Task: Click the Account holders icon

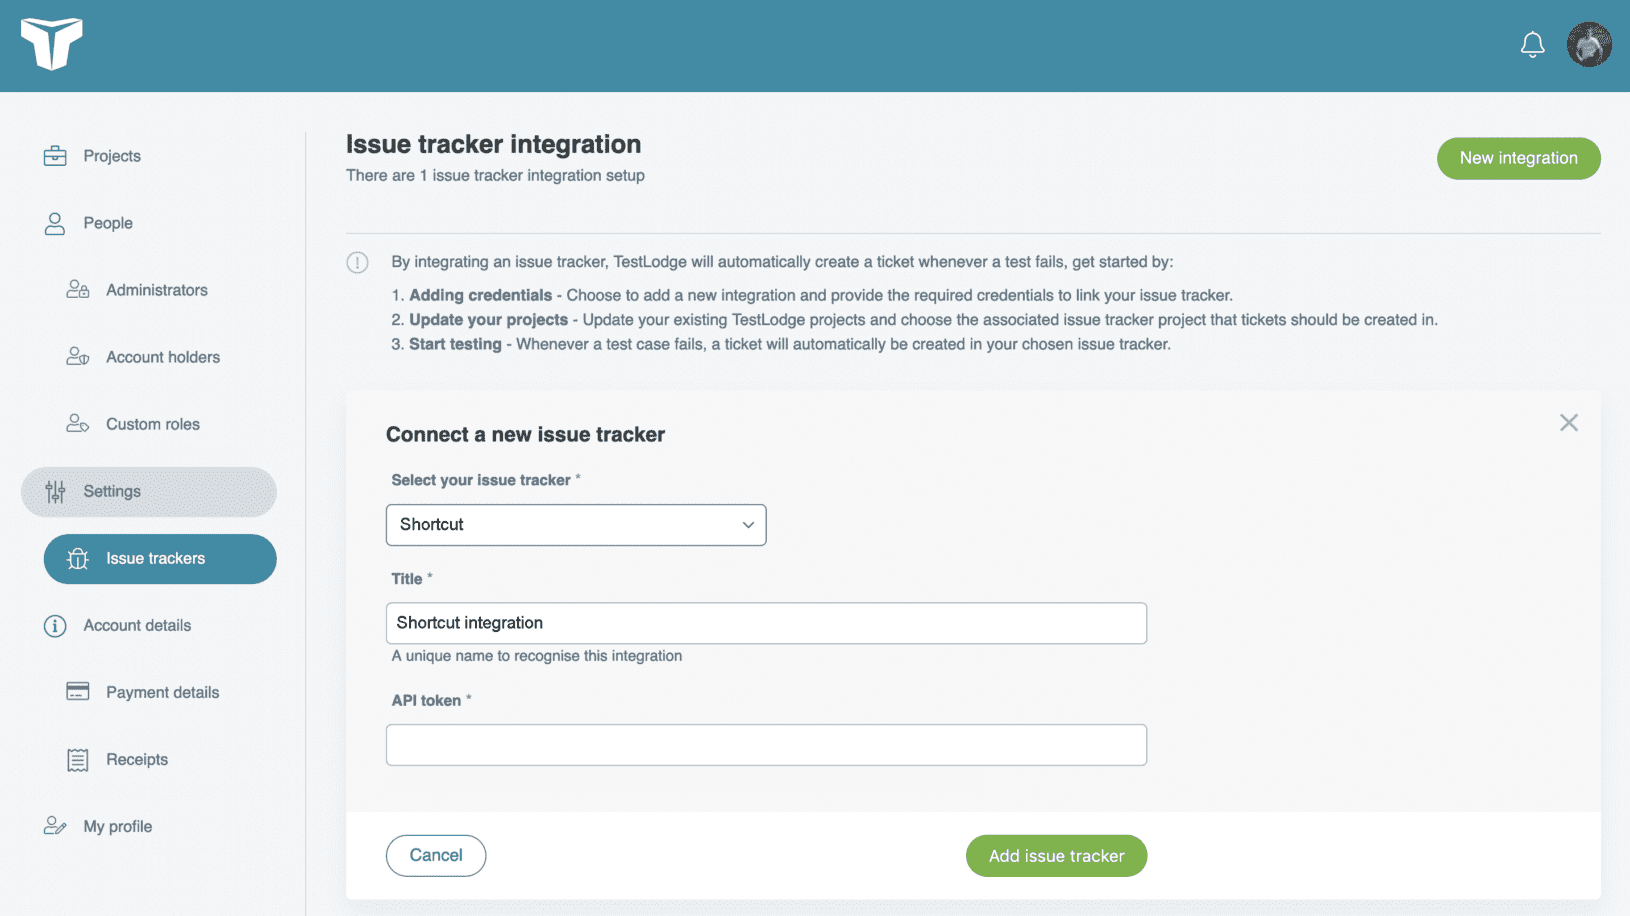Action: 77,357
